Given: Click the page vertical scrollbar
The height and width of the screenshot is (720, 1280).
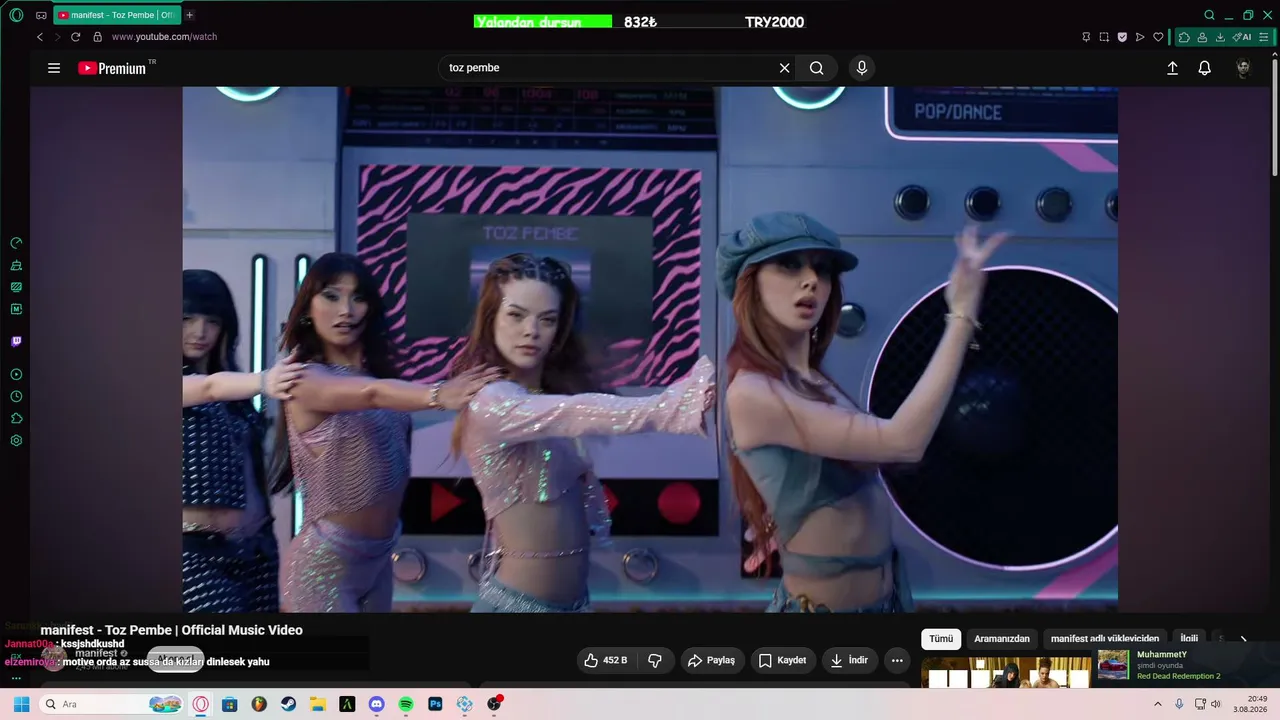Looking at the screenshot, I should [1274, 120].
